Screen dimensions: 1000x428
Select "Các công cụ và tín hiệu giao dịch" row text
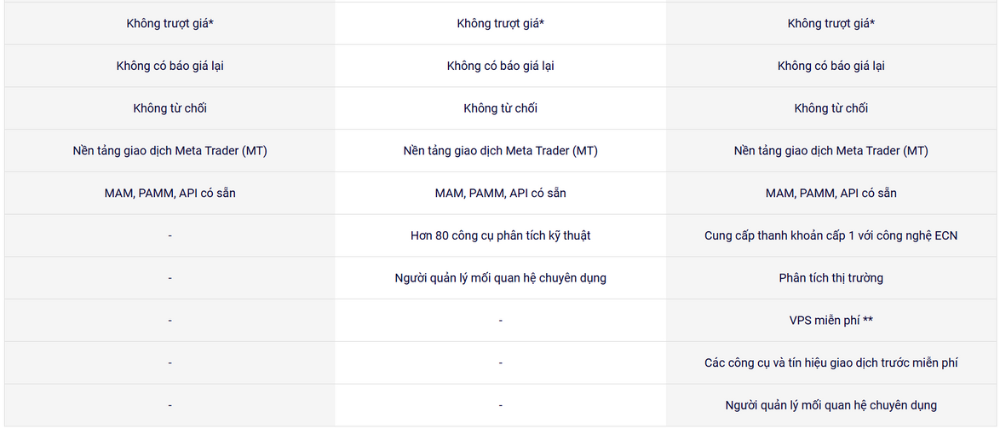[830, 363]
